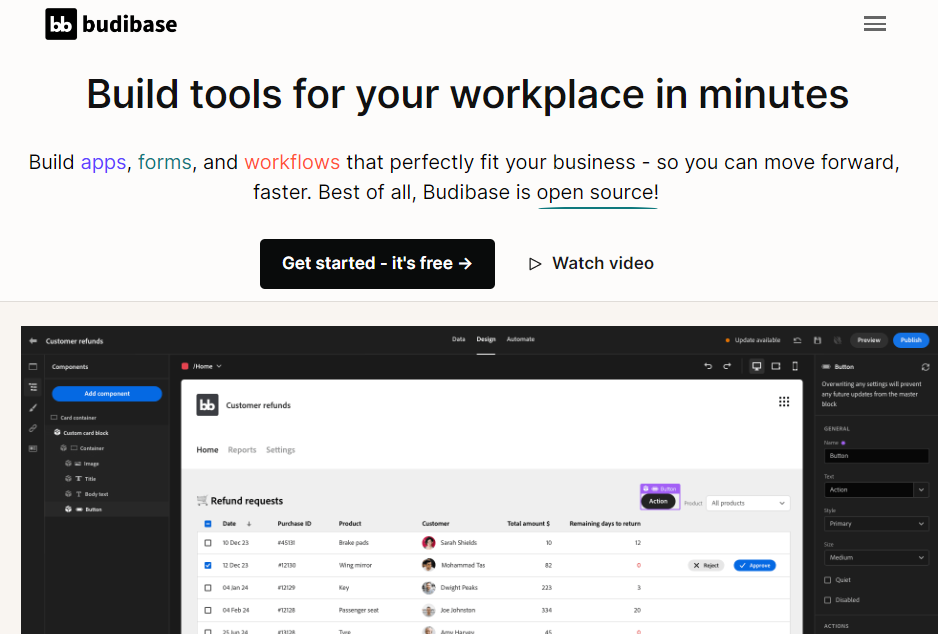Select the component tree icon in left rail
The width and height of the screenshot is (938, 634).
point(33,387)
